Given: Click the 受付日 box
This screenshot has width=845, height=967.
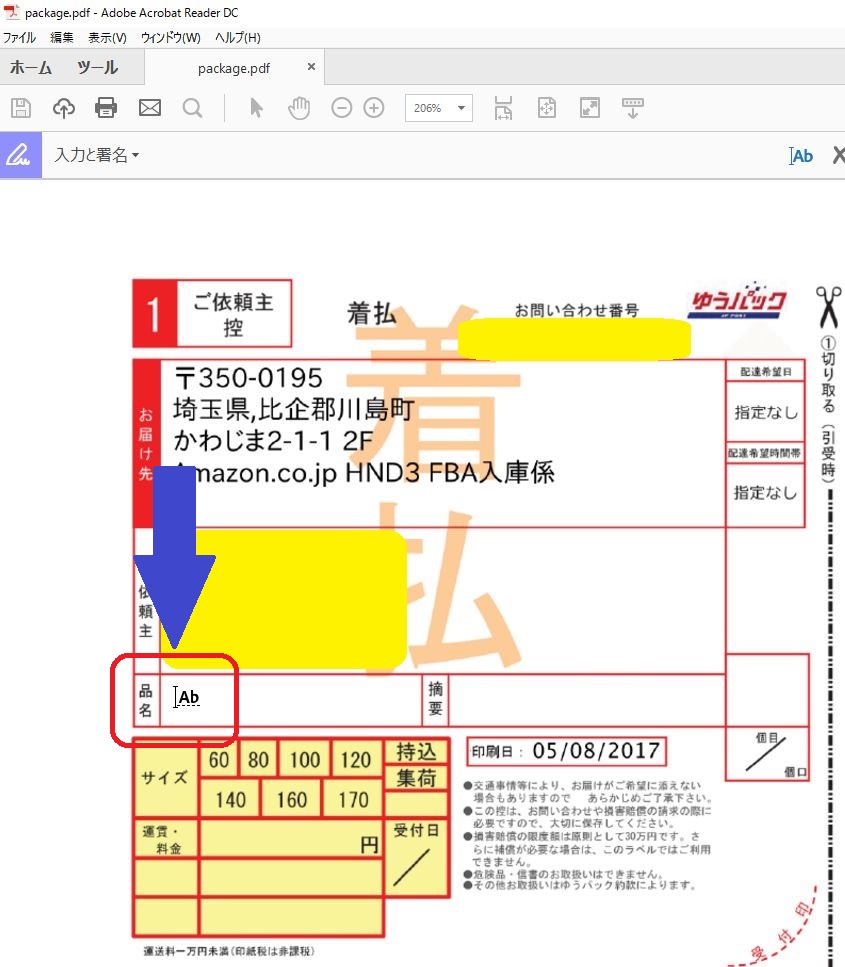Looking at the screenshot, I should point(416,857).
